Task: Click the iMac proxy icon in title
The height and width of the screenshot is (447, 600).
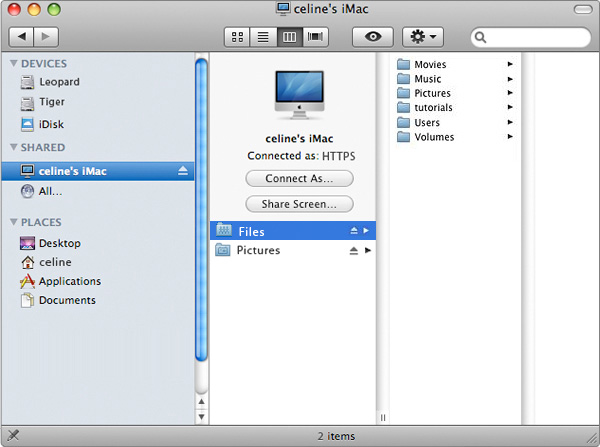Action: point(283,8)
